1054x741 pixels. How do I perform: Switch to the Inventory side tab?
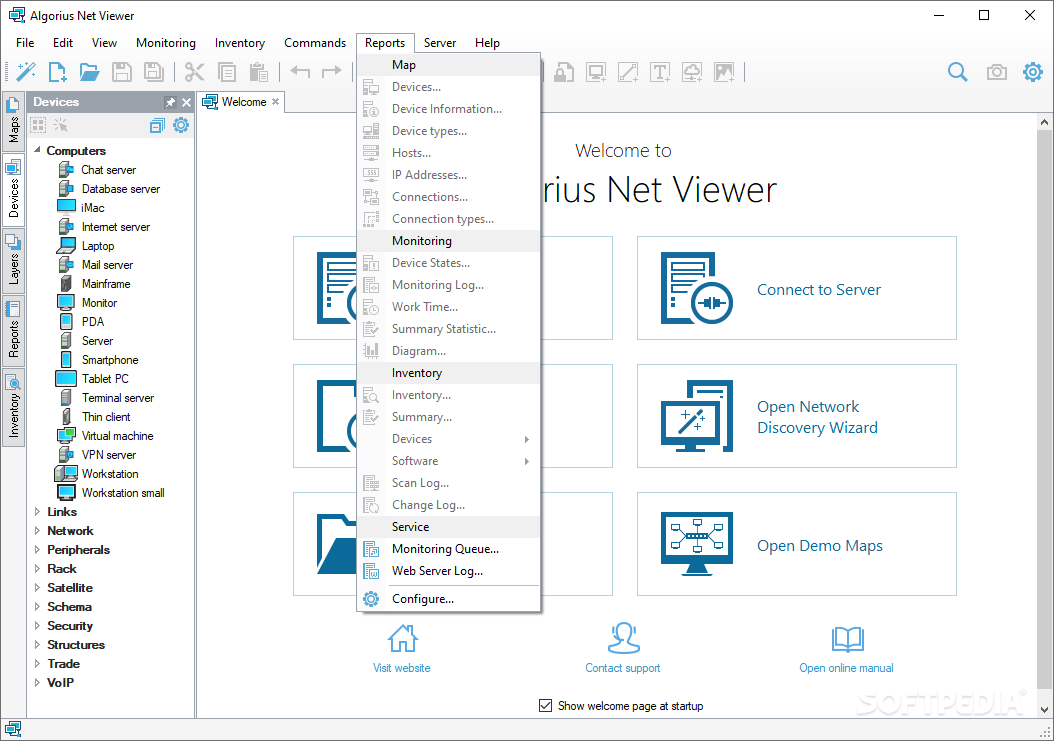coord(13,407)
